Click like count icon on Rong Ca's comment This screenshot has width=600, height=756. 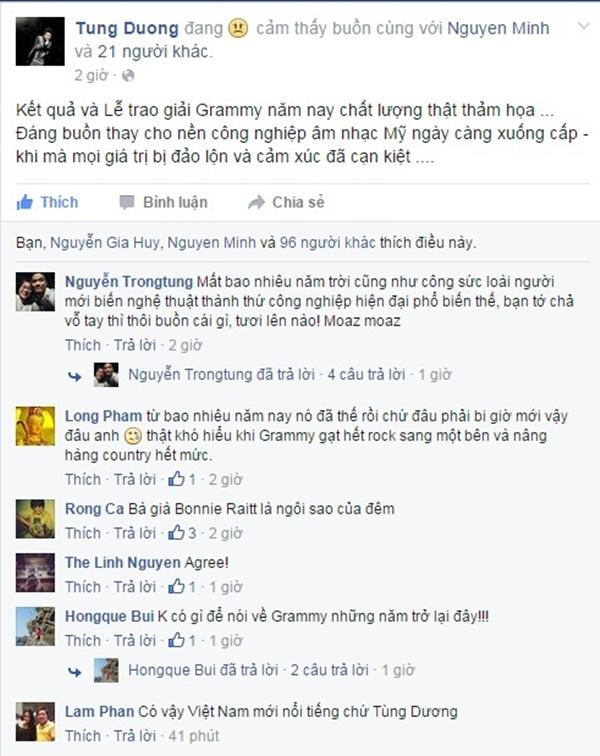point(176,533)
